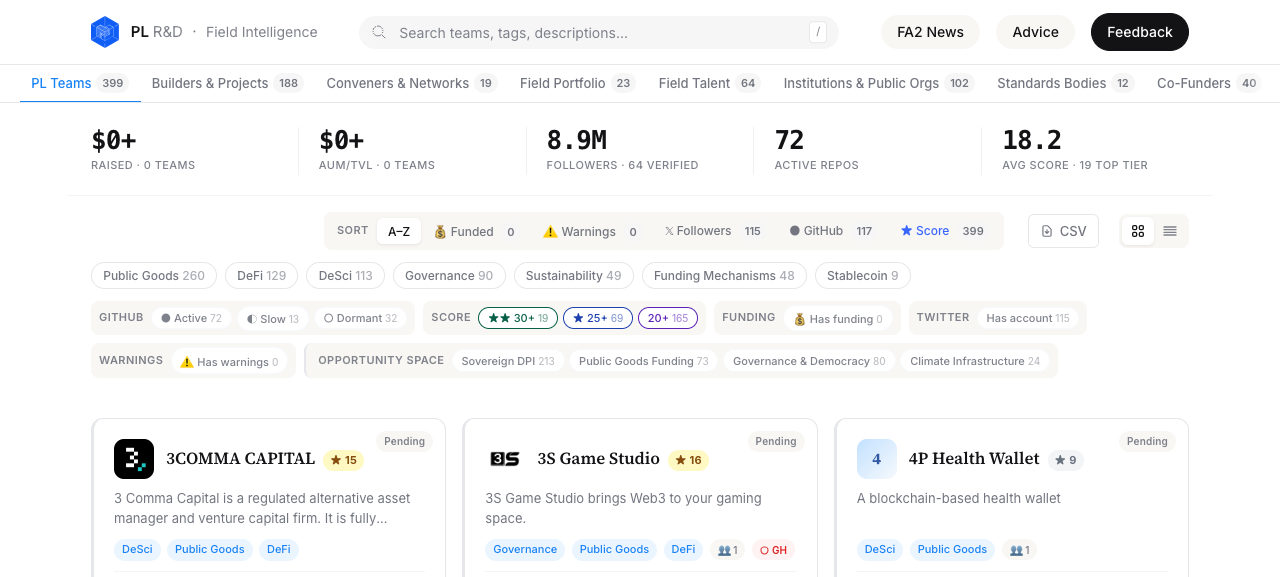Click the 4P Health Wallet avatar
This screenshot has height=577, width=1280.
877,459
